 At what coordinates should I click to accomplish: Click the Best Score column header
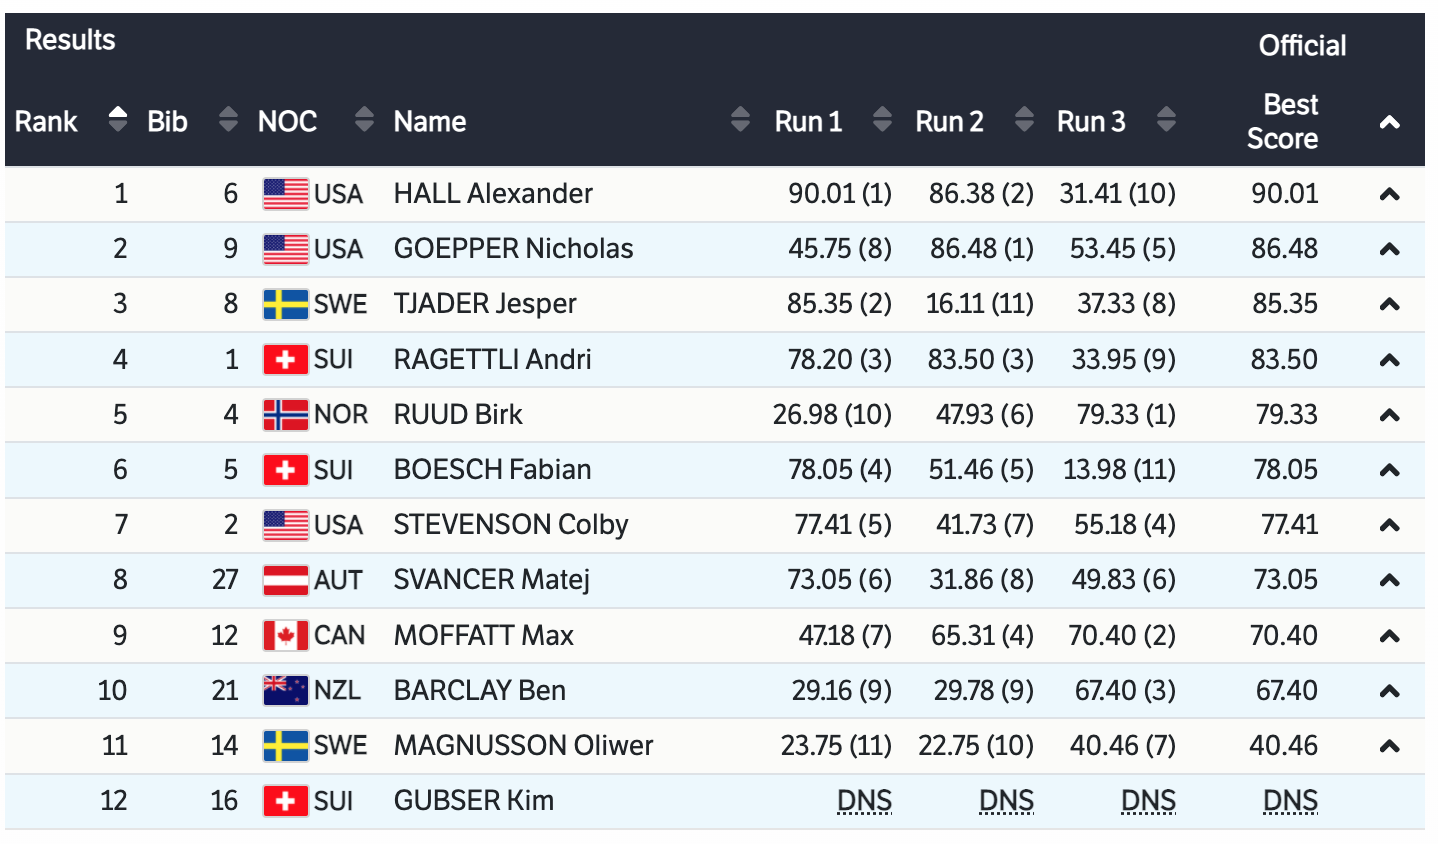coord(1283,121)
